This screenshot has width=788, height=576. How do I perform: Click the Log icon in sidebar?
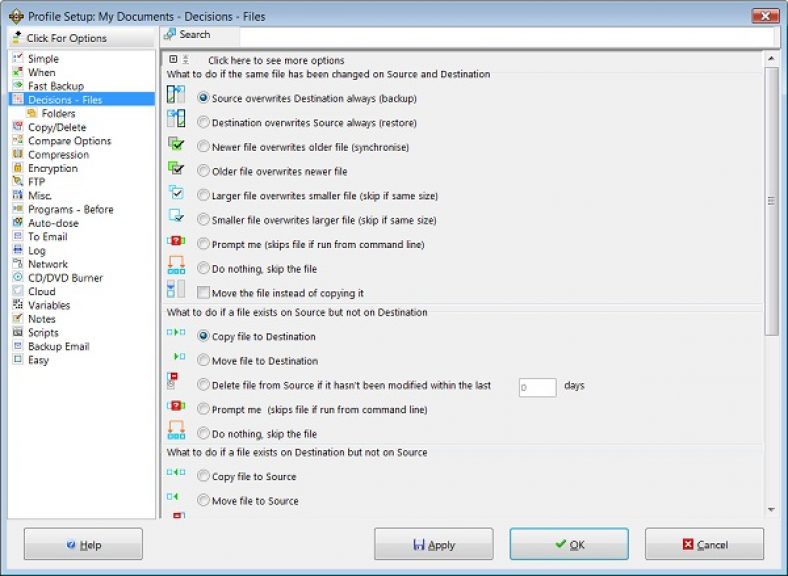coord(18,249)
